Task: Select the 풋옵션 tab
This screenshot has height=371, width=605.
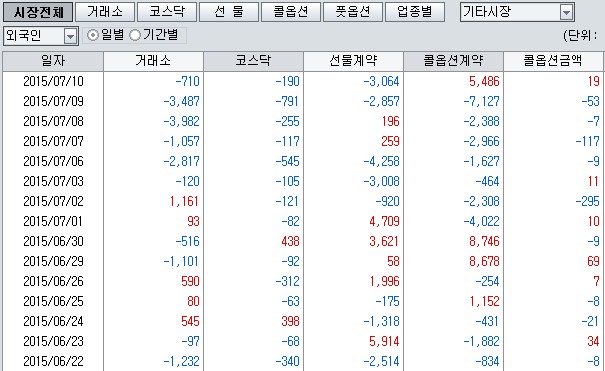Action: pyautogui.click(x=353, y=12)
